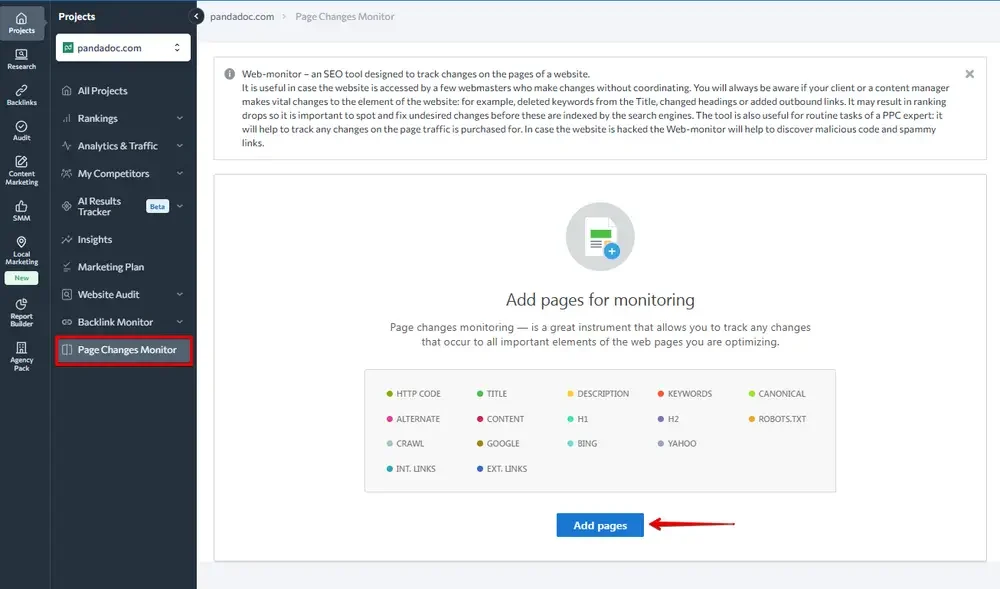Click the AI Results Tracker diamond icon
The width and height of the screenshot is (1000, 589).
66,206
